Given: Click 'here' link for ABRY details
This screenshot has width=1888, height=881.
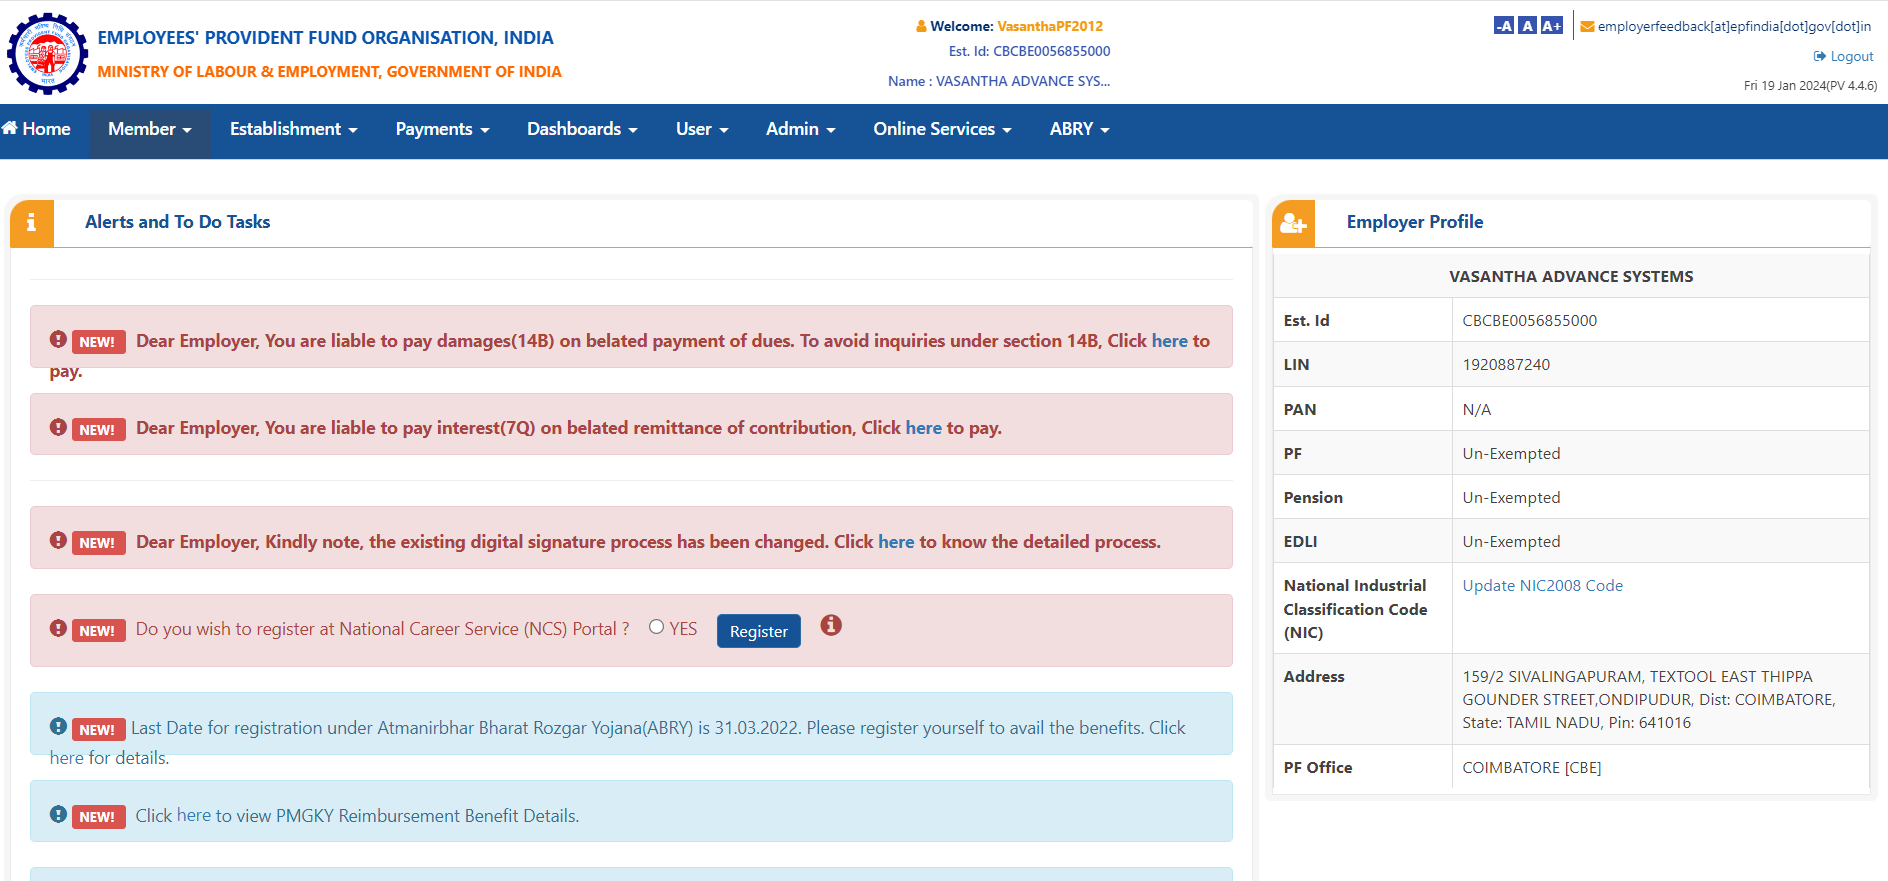Looking at the screenshot, I should (x=67, y=758).
